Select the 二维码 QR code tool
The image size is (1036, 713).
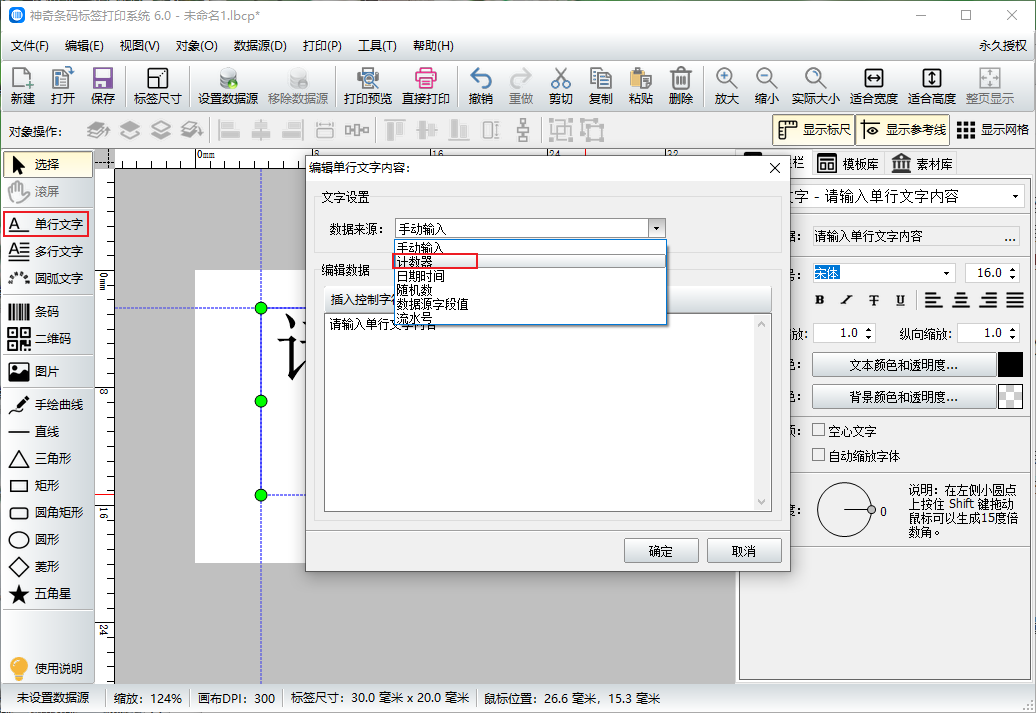tap(47, 339)
